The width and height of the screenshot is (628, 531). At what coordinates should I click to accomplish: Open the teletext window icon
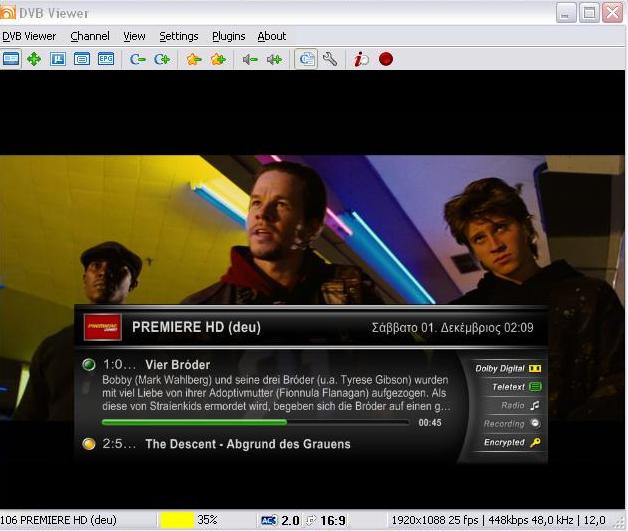(82, 59)
